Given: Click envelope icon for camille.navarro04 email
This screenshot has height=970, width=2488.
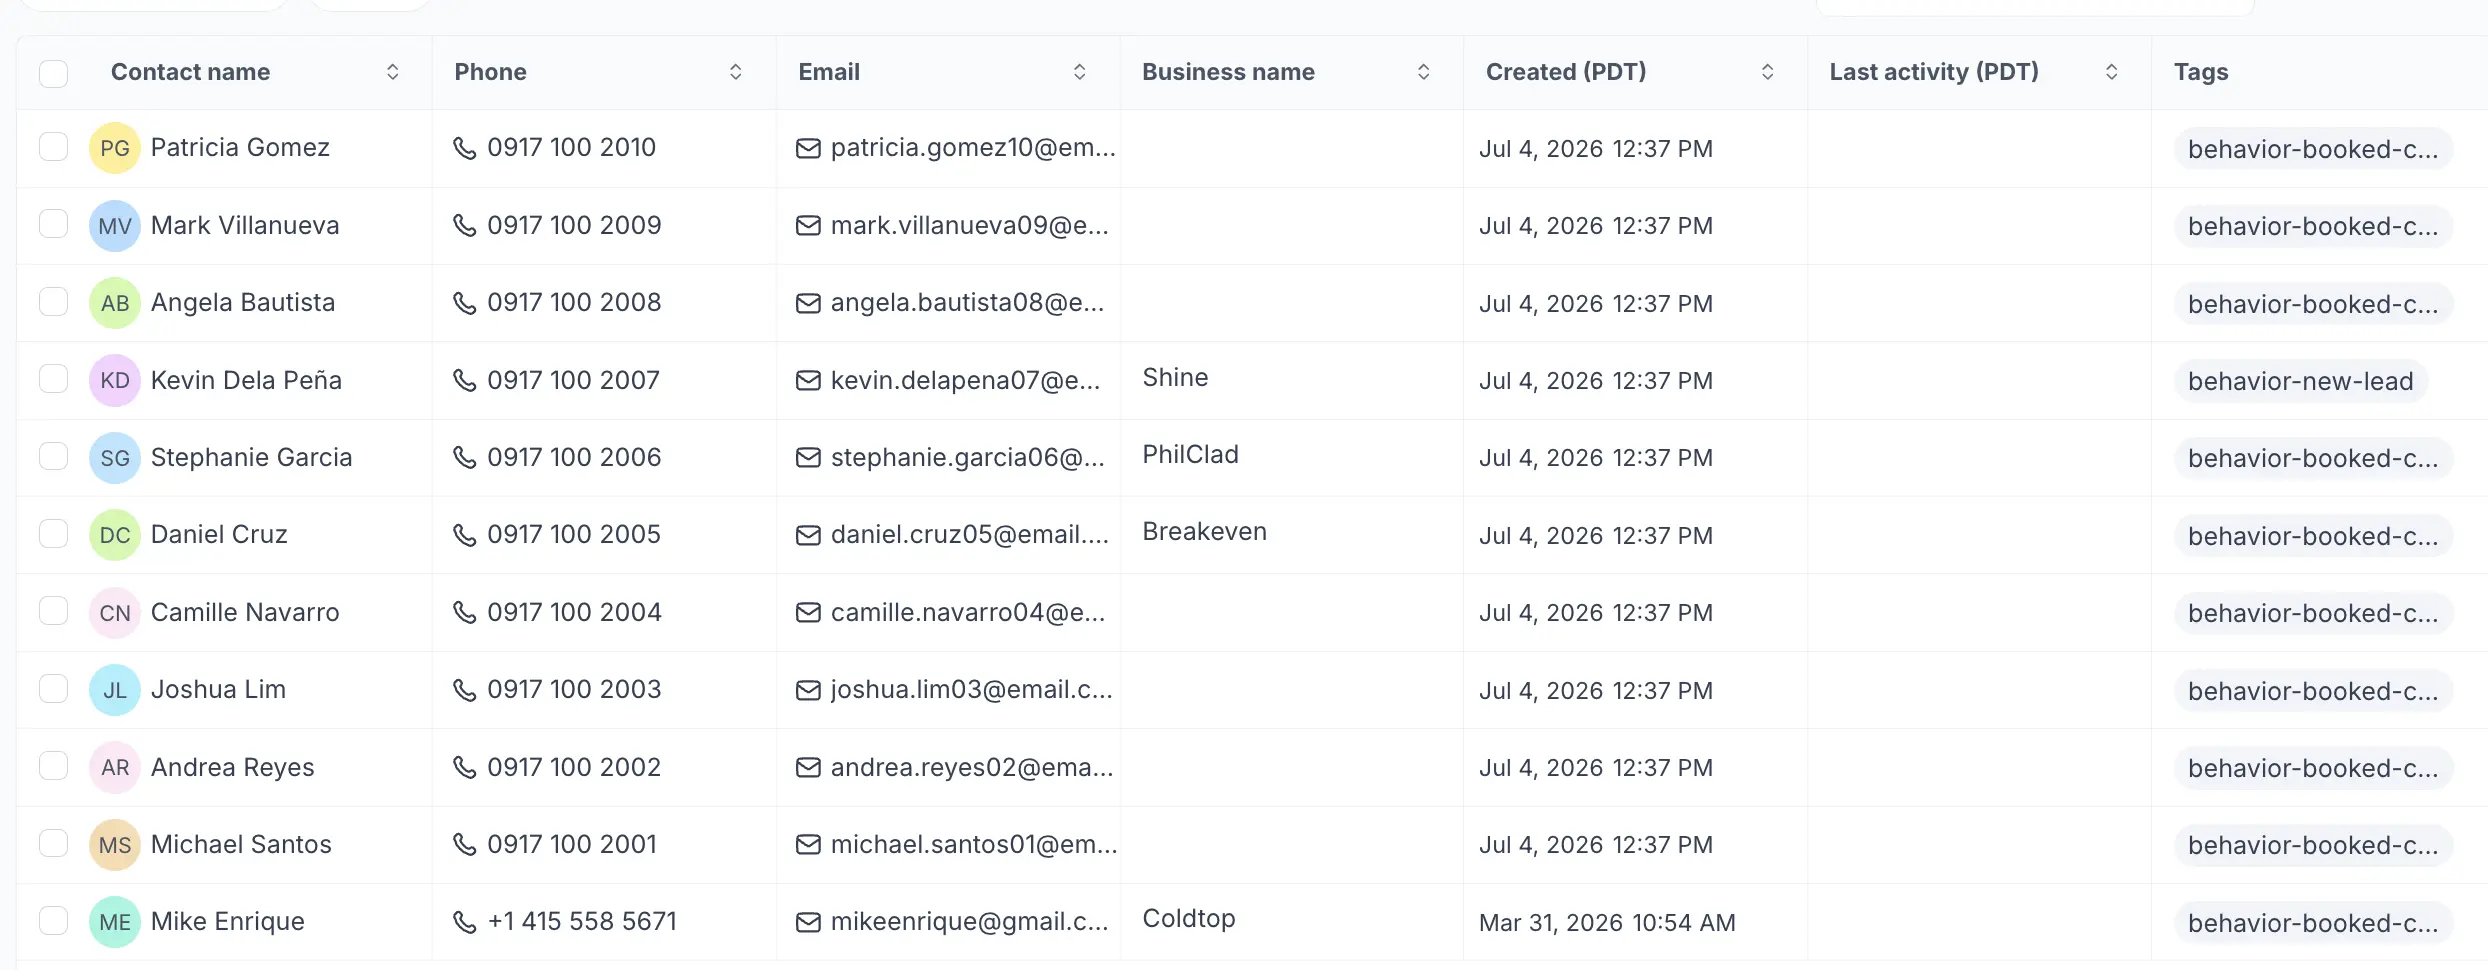Looking at the screenshot, I should click(808, 613).
